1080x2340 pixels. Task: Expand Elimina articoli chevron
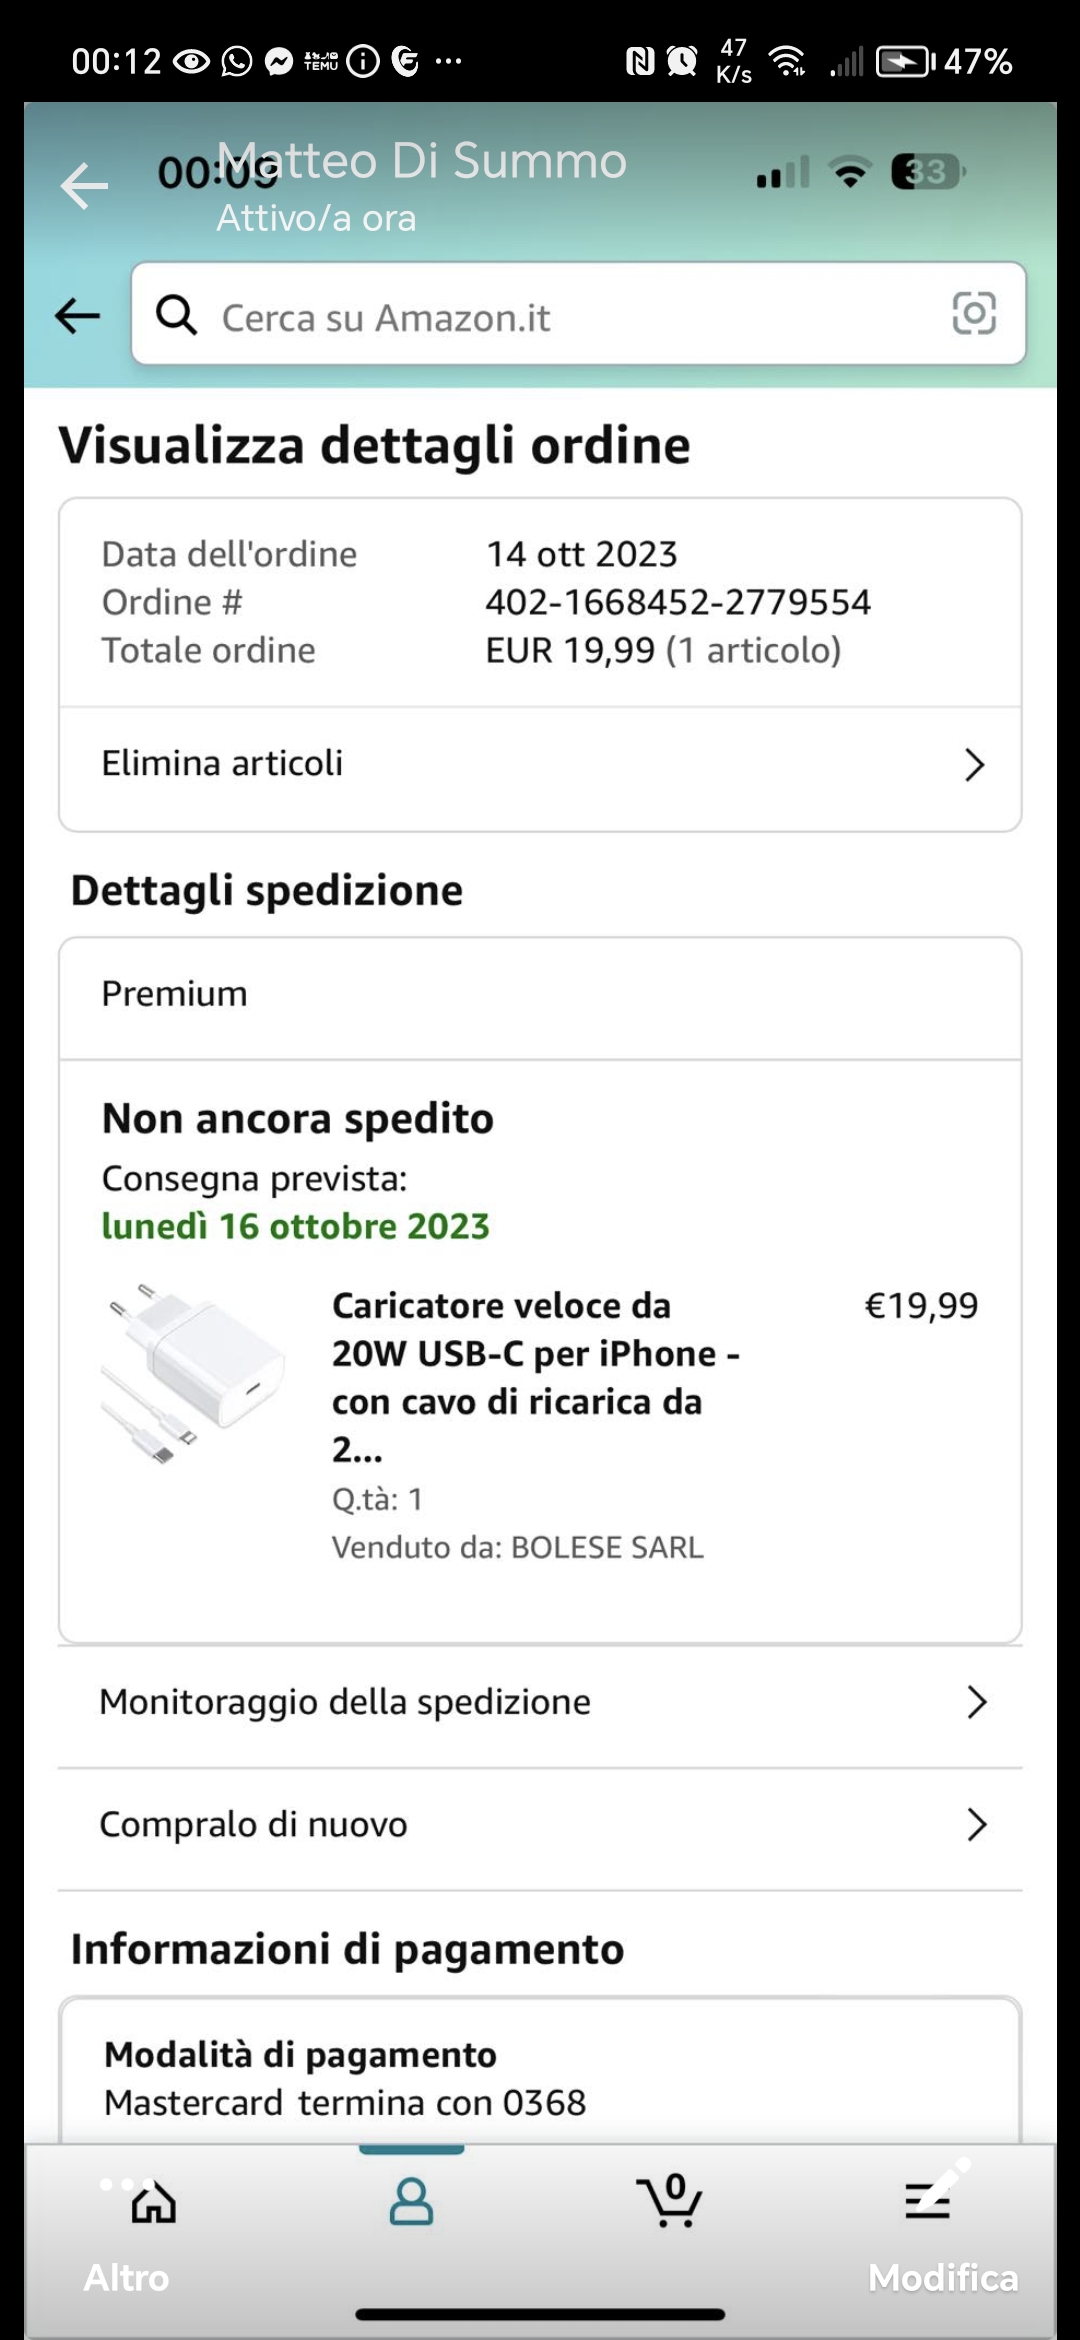974,765
